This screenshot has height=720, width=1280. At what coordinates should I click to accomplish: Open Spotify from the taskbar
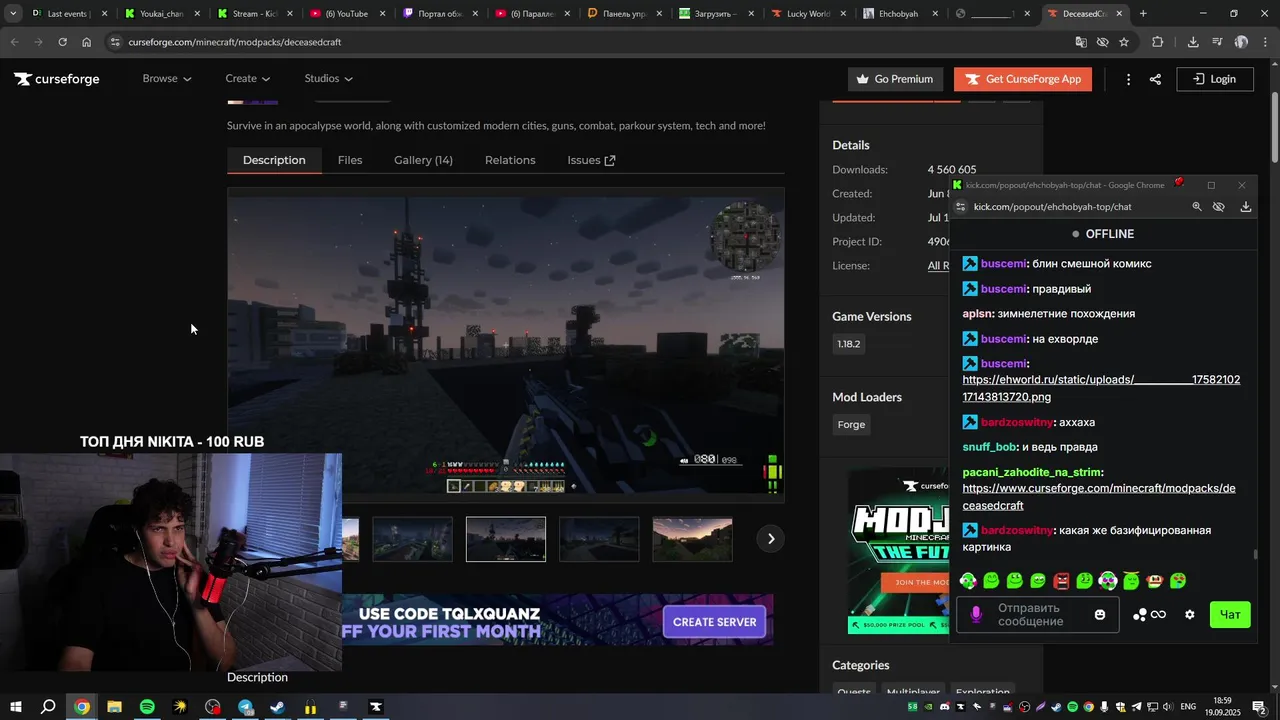tap(147, 707)
